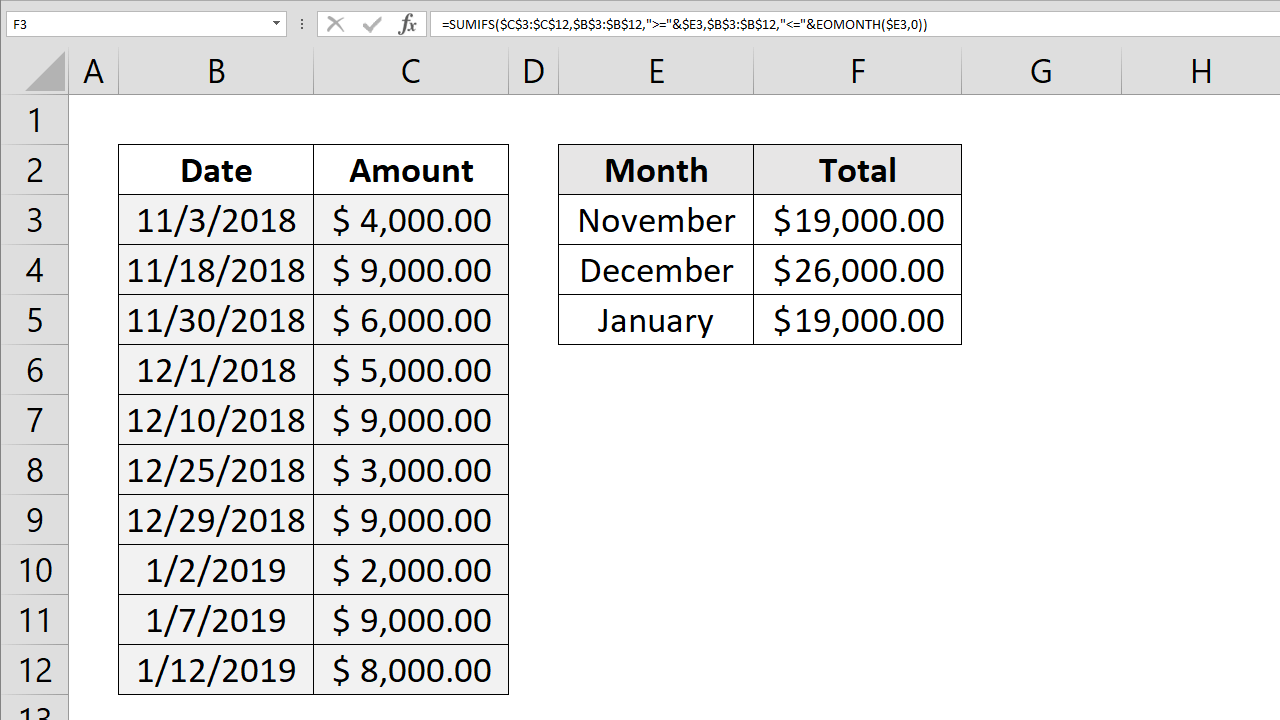The image size is (1280, 720).
Task: Click the Cancel (X) icon beside formula bar
Action: [x=336, y=24]
